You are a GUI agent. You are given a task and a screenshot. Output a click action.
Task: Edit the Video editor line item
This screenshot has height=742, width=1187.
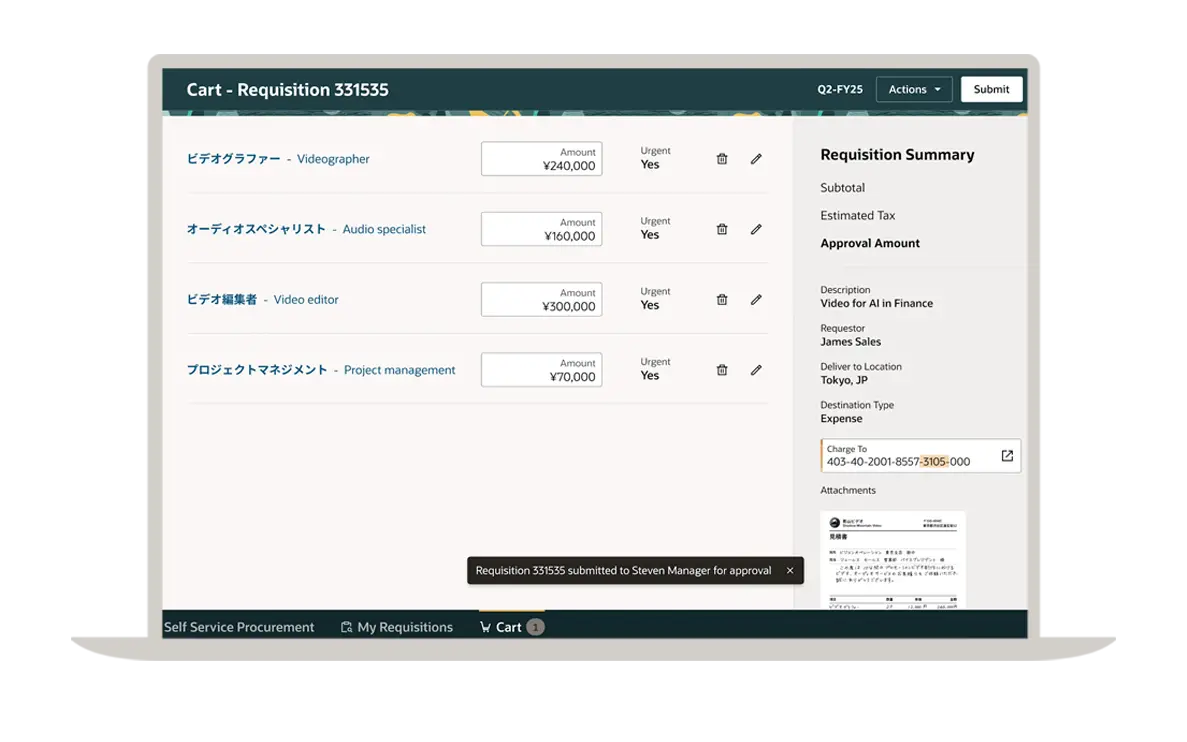tap(756, 299)
